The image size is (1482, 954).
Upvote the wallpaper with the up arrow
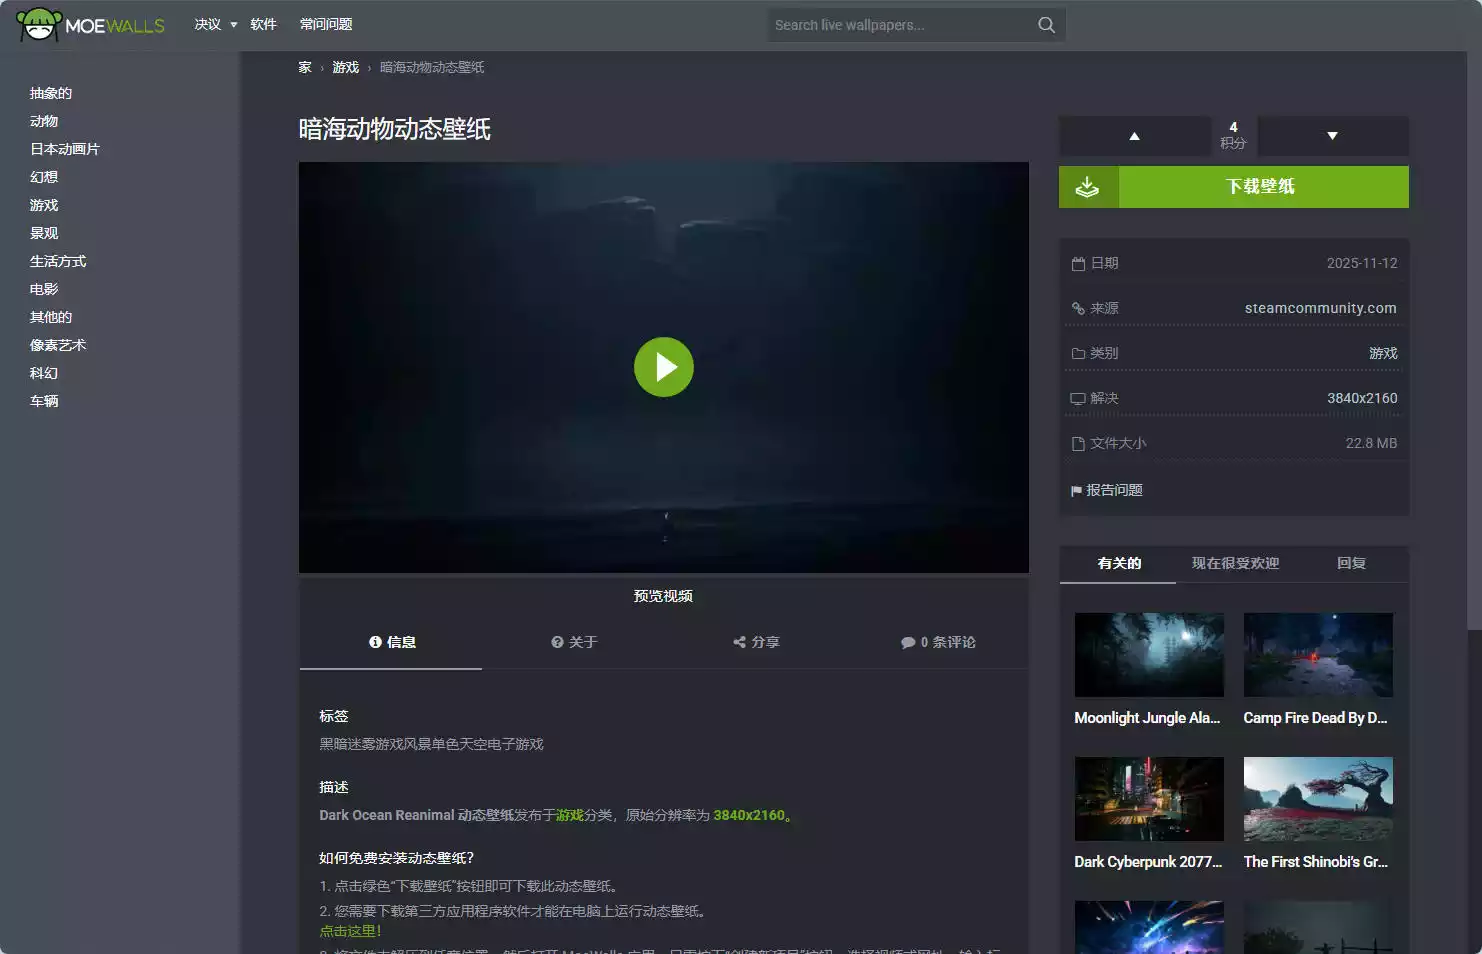tap(1134, 136)
